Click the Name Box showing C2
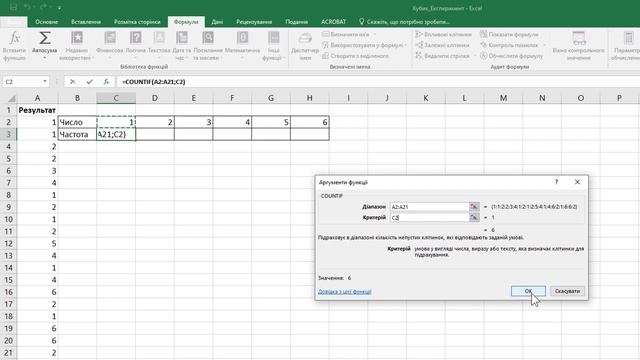 [22, 82]
